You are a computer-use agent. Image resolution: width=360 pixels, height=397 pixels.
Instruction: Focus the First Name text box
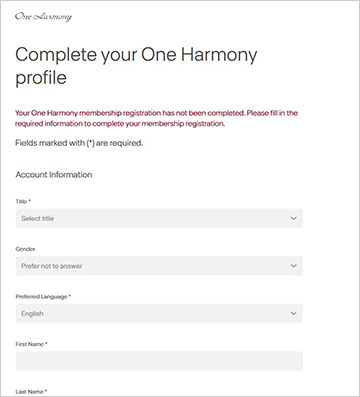[x=159, y=361]
